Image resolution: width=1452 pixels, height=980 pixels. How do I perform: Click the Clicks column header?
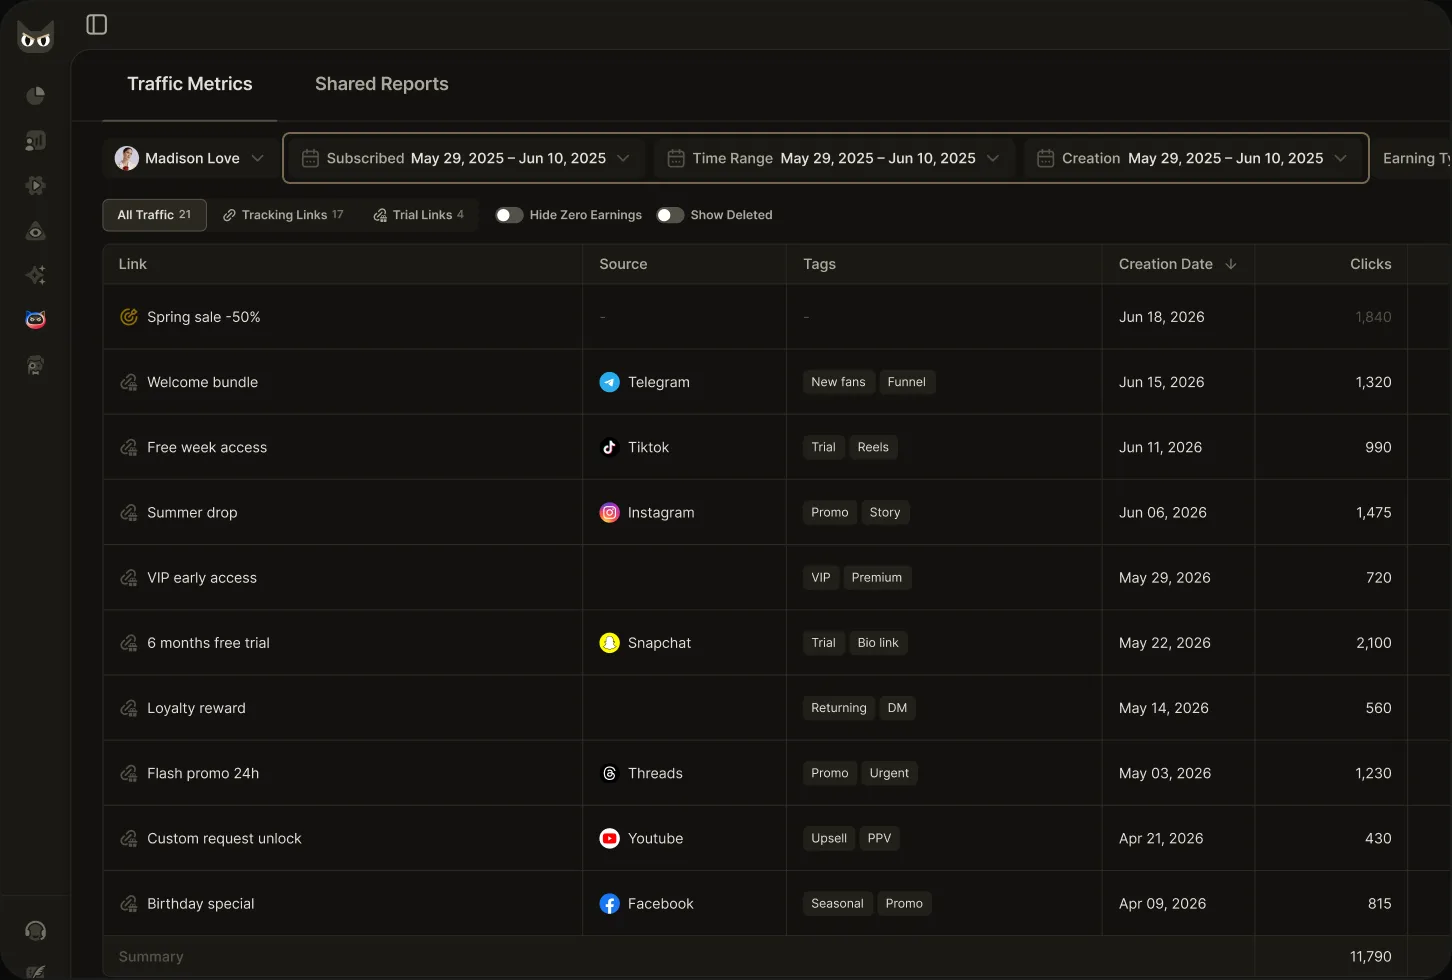point(1370,264)
